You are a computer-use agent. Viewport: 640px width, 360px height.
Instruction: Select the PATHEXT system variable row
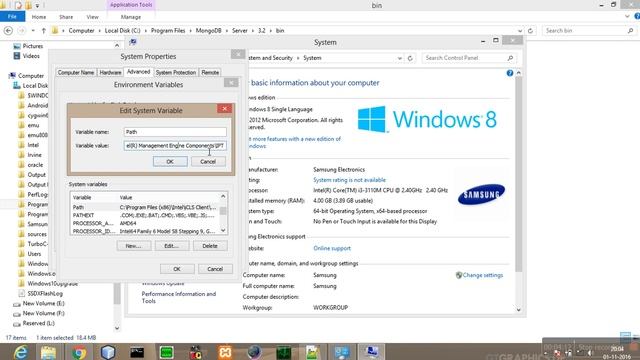click(145, 215)
